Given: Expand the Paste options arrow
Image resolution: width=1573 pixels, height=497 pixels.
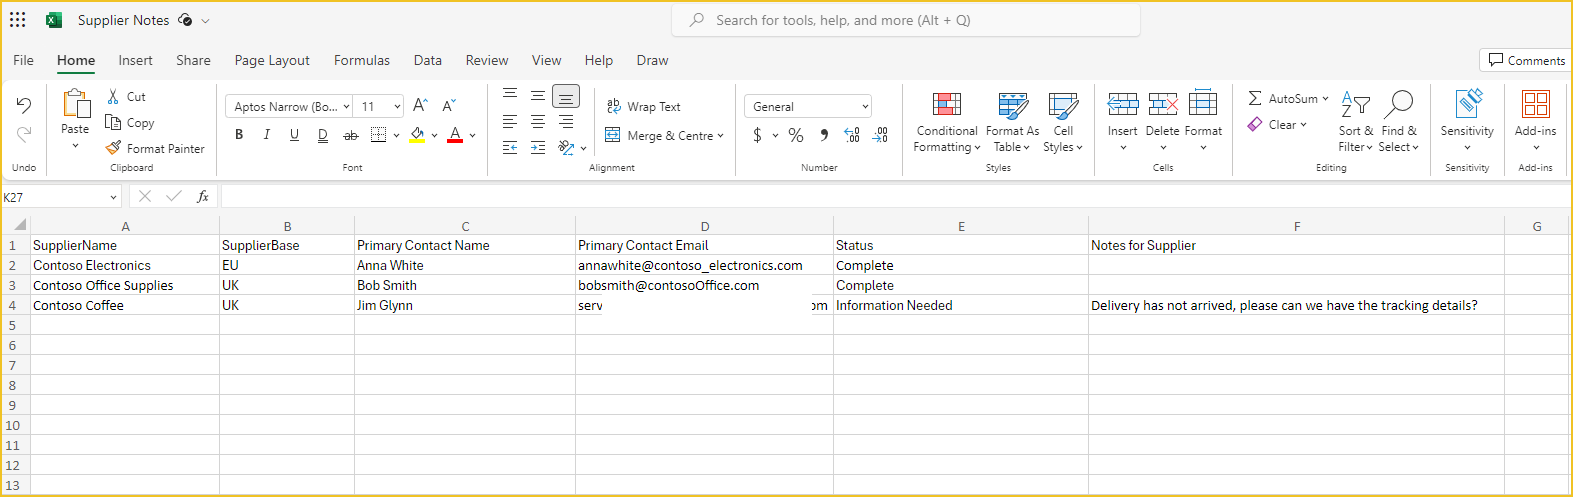Looking at the screenshot, I should tap(75, 146).
